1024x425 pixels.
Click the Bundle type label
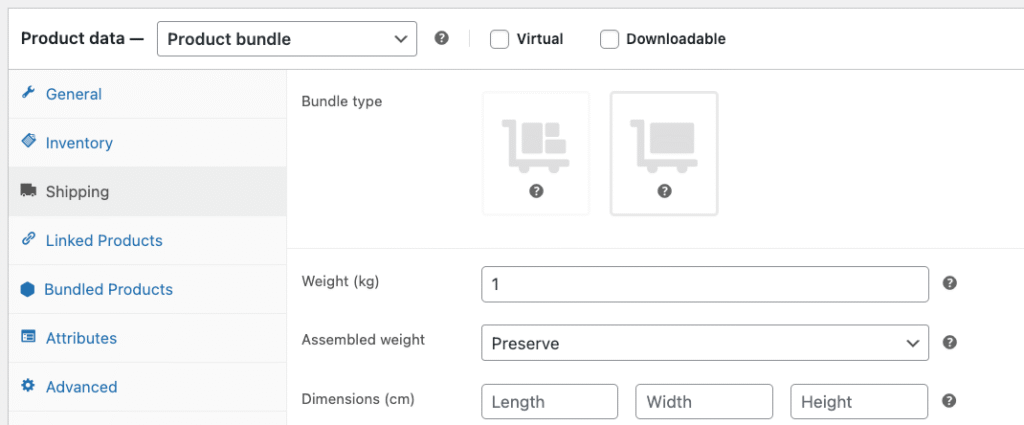coord(342,102)
